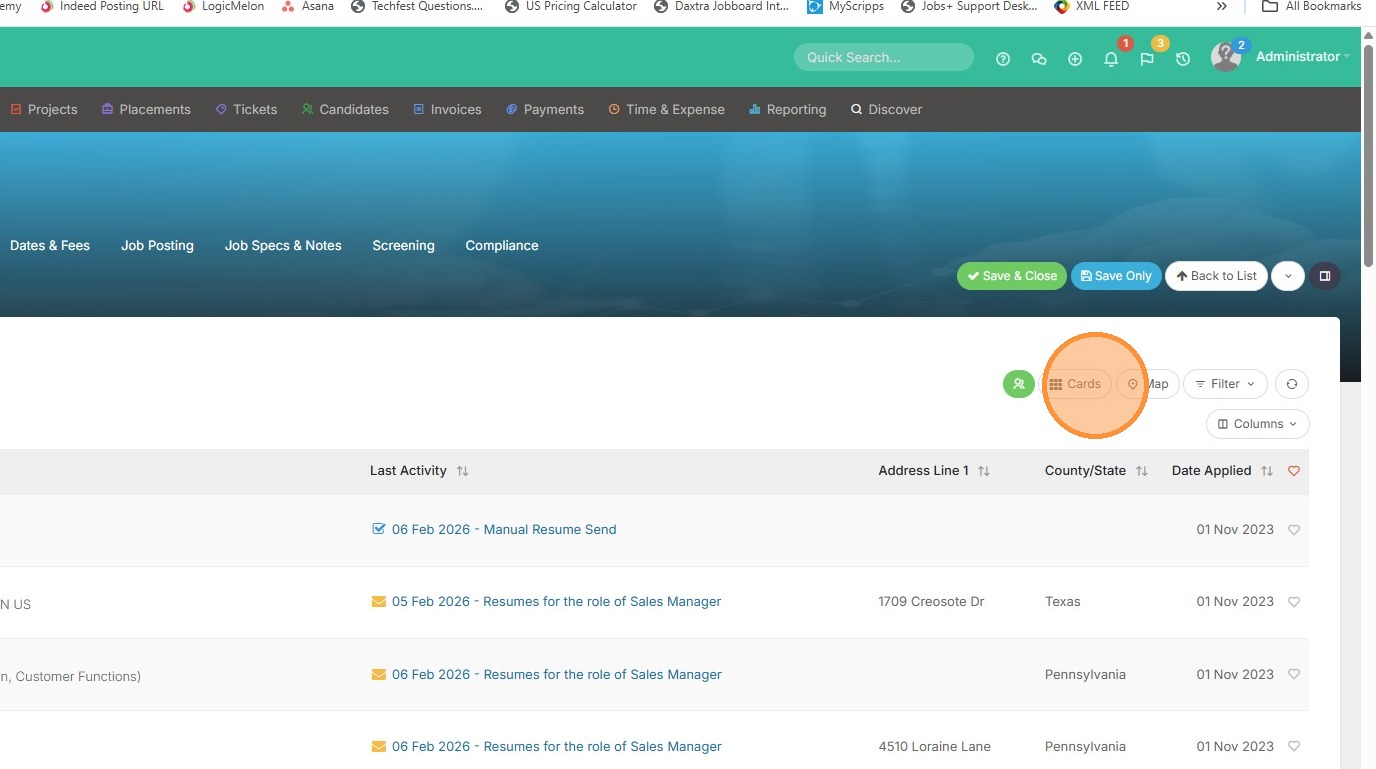The image size is (1376, 769).
Task: Open the 06 Feb 2026 Manual Resume Send activity
Action: tap(504, 529)
